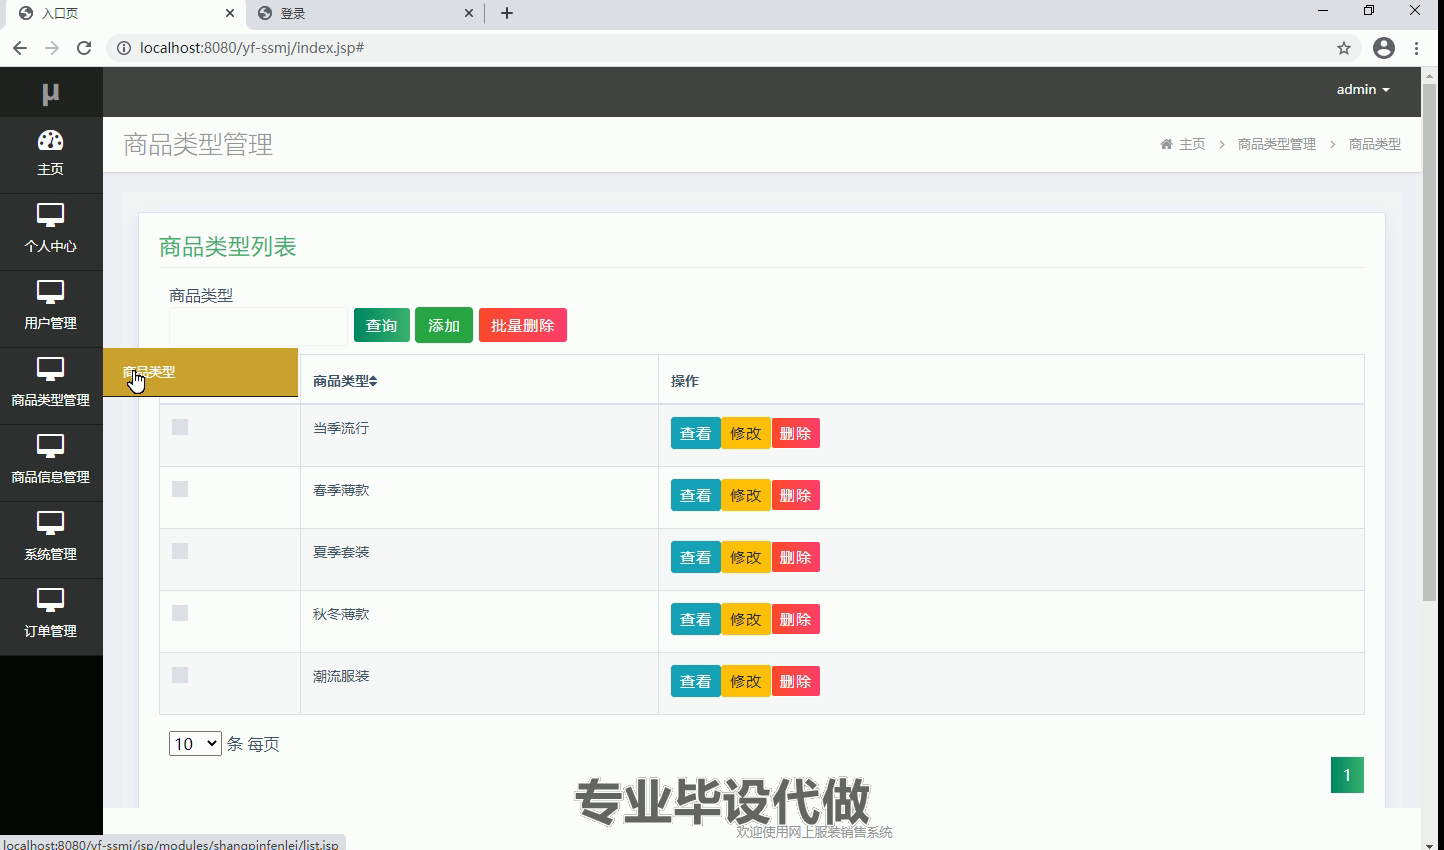Click the red 批量删除 button

point(523,325)
